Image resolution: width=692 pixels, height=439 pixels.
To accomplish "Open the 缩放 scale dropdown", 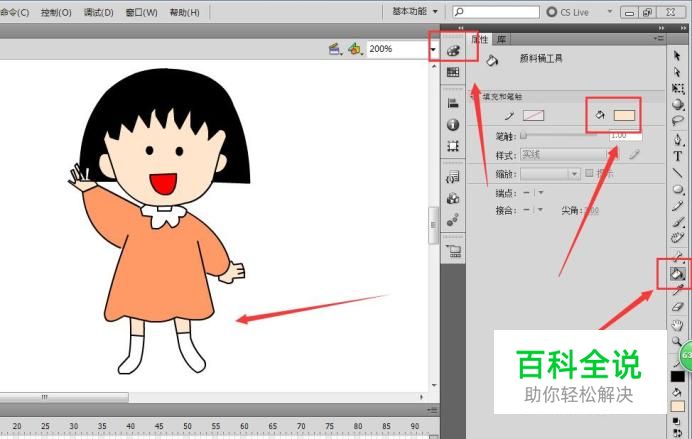I will [x=550, y=173].
